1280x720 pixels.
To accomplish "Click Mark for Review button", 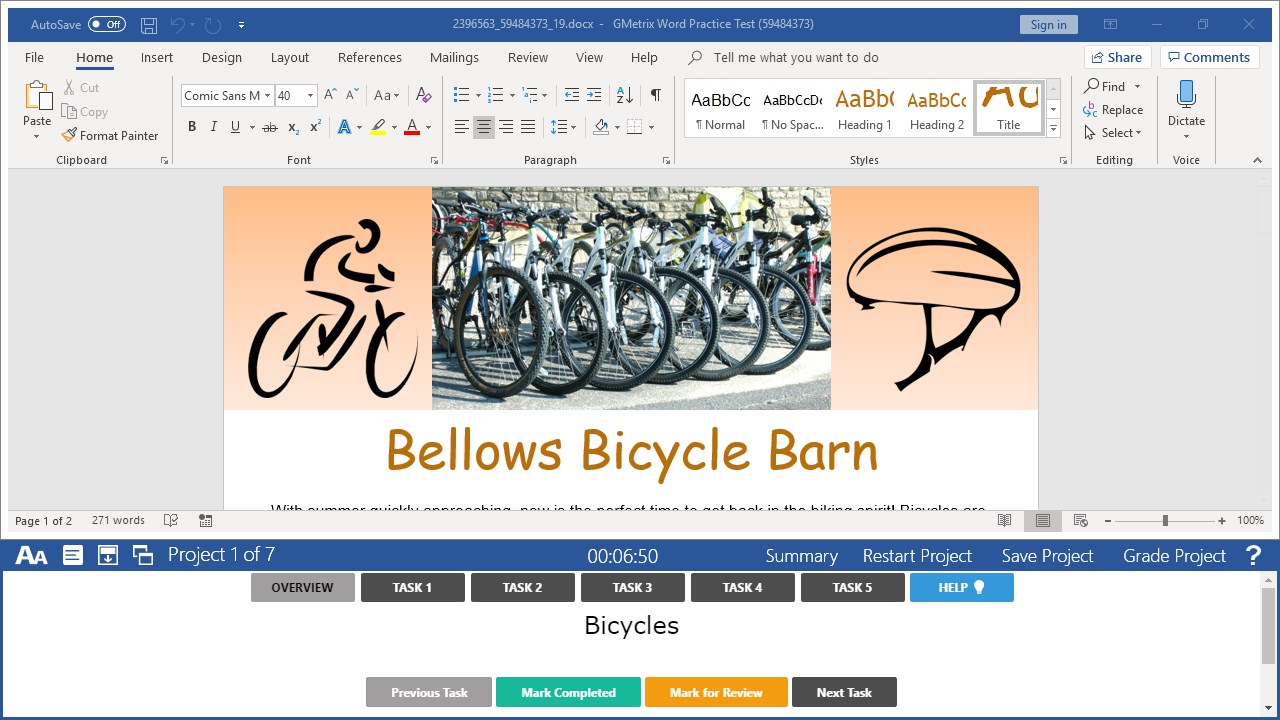I will click(x=716, y=692).
